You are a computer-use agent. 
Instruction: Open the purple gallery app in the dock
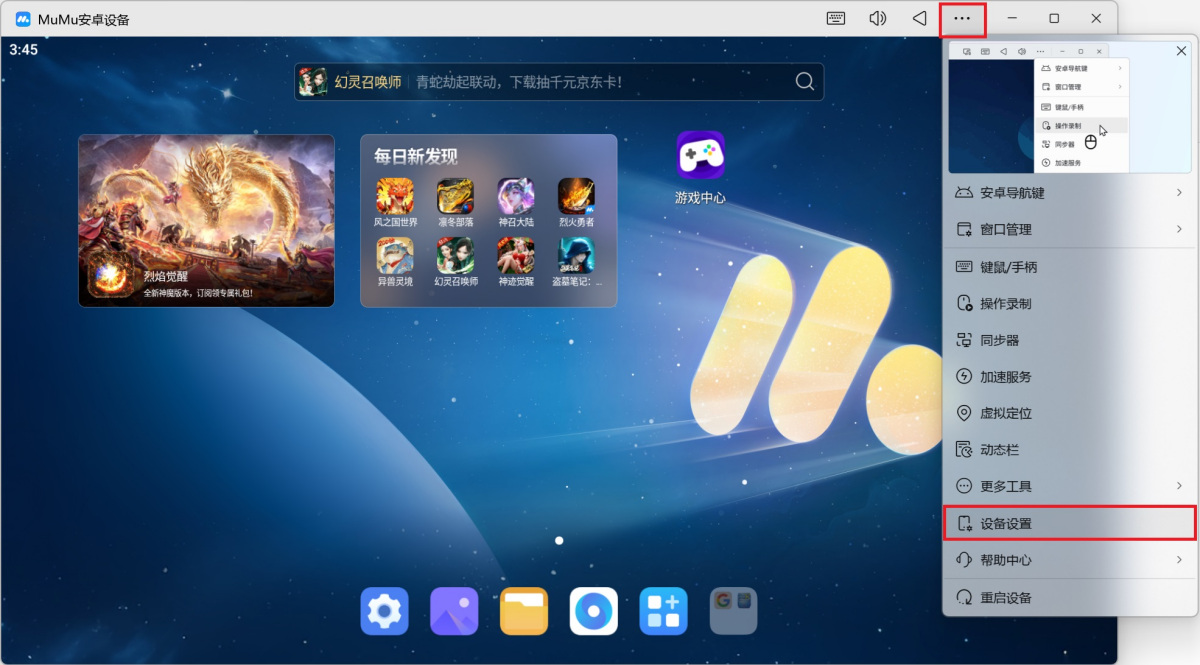tap(454, 610)
